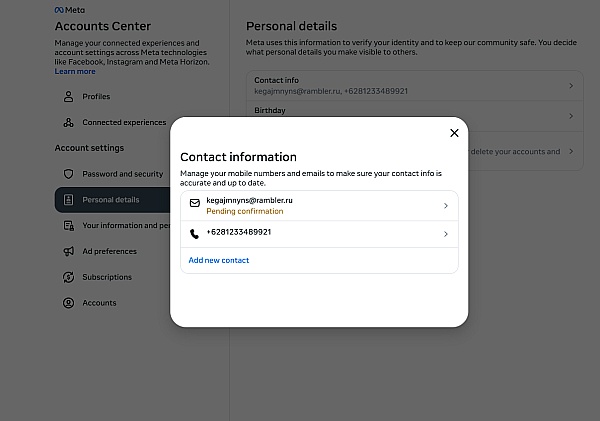Click the Accounts circle icon
Screen dimensions: 600x421
pyautogui.click(x=68, y=303)
